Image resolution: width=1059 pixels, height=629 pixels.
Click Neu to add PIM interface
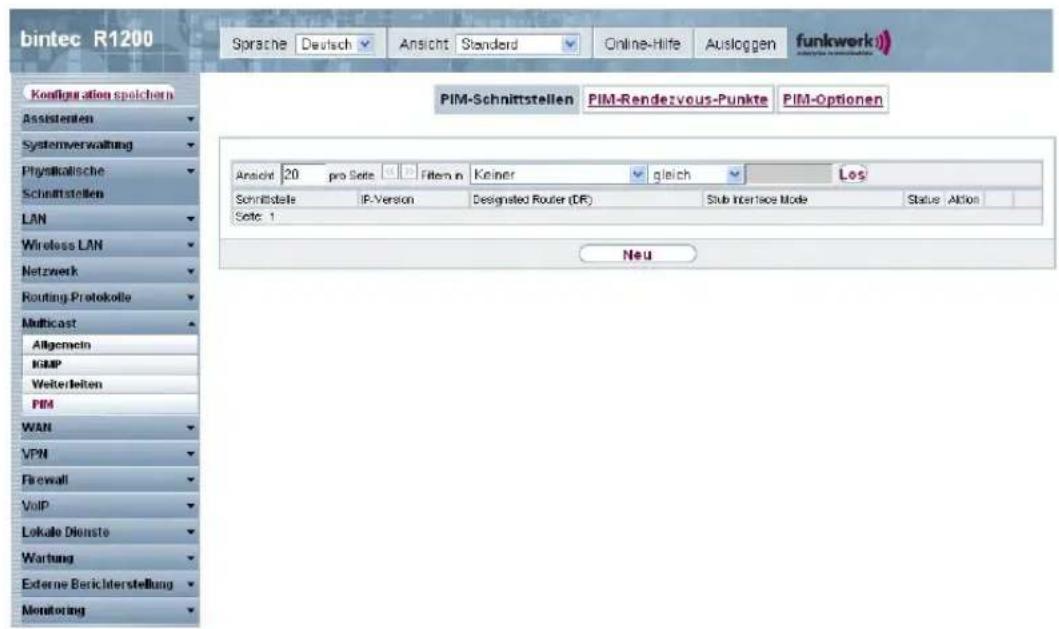pyautogui.click(x=638, y=254)
